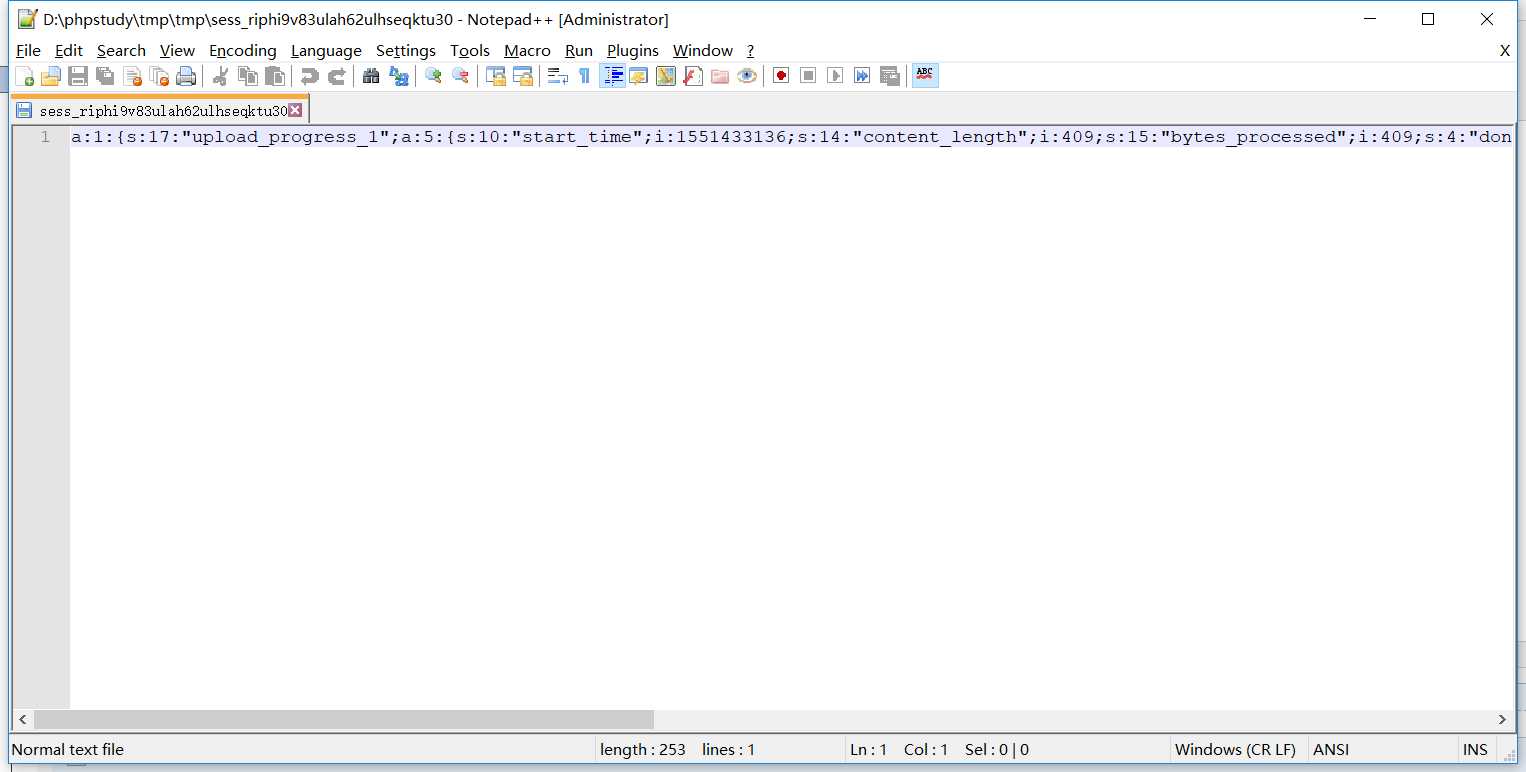Open the Folder as Workspace icon
This screenshot has width=1526, height=772.
click(x=719, y=76)
